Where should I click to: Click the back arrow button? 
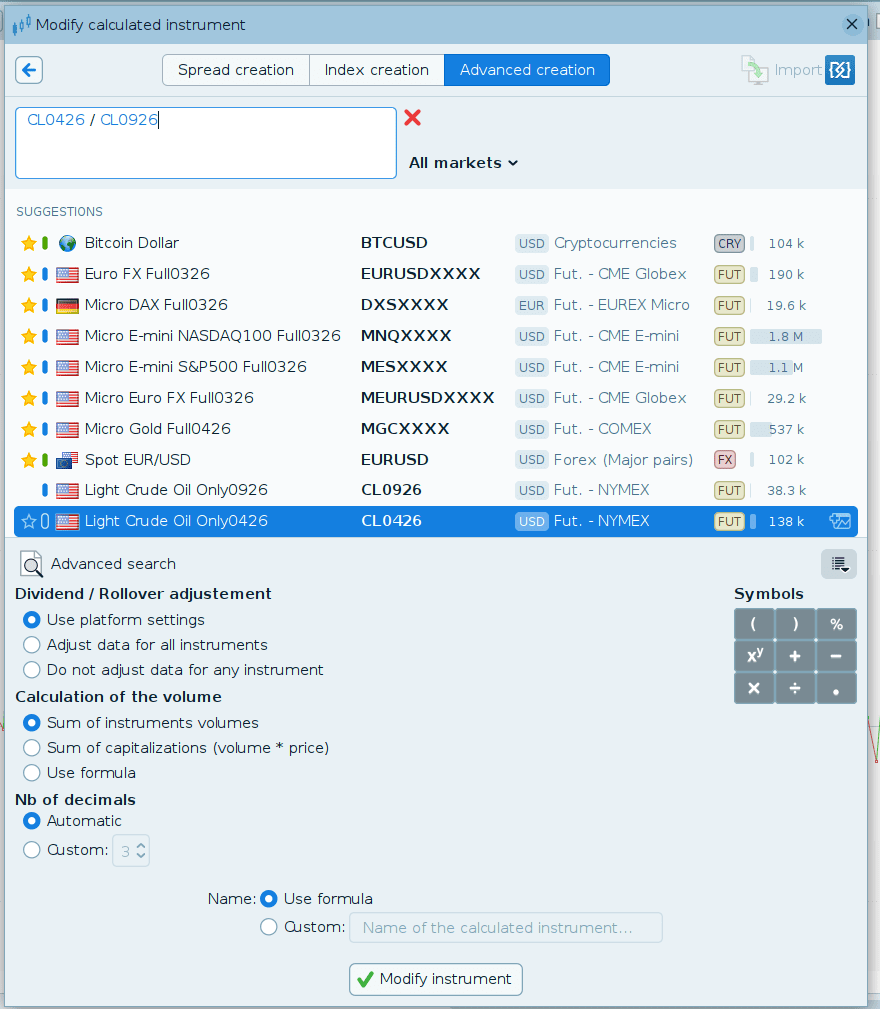29,70
